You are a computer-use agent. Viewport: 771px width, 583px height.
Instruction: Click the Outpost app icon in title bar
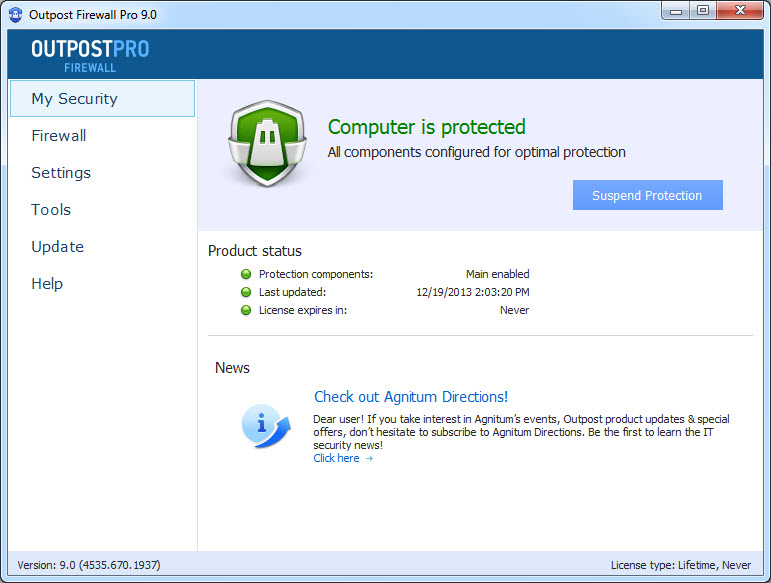click(x=16, y=15)
